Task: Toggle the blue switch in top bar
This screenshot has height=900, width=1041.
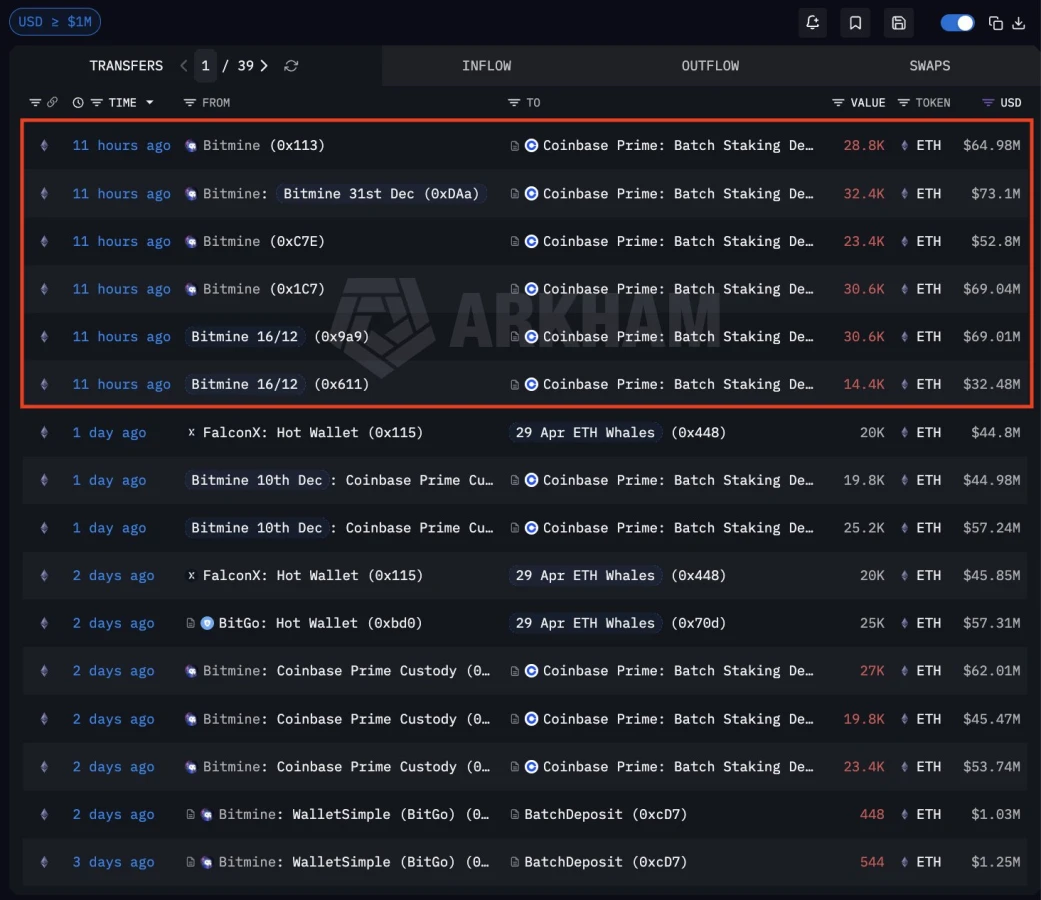Action: pyautogui.click(x=957, y=23)
